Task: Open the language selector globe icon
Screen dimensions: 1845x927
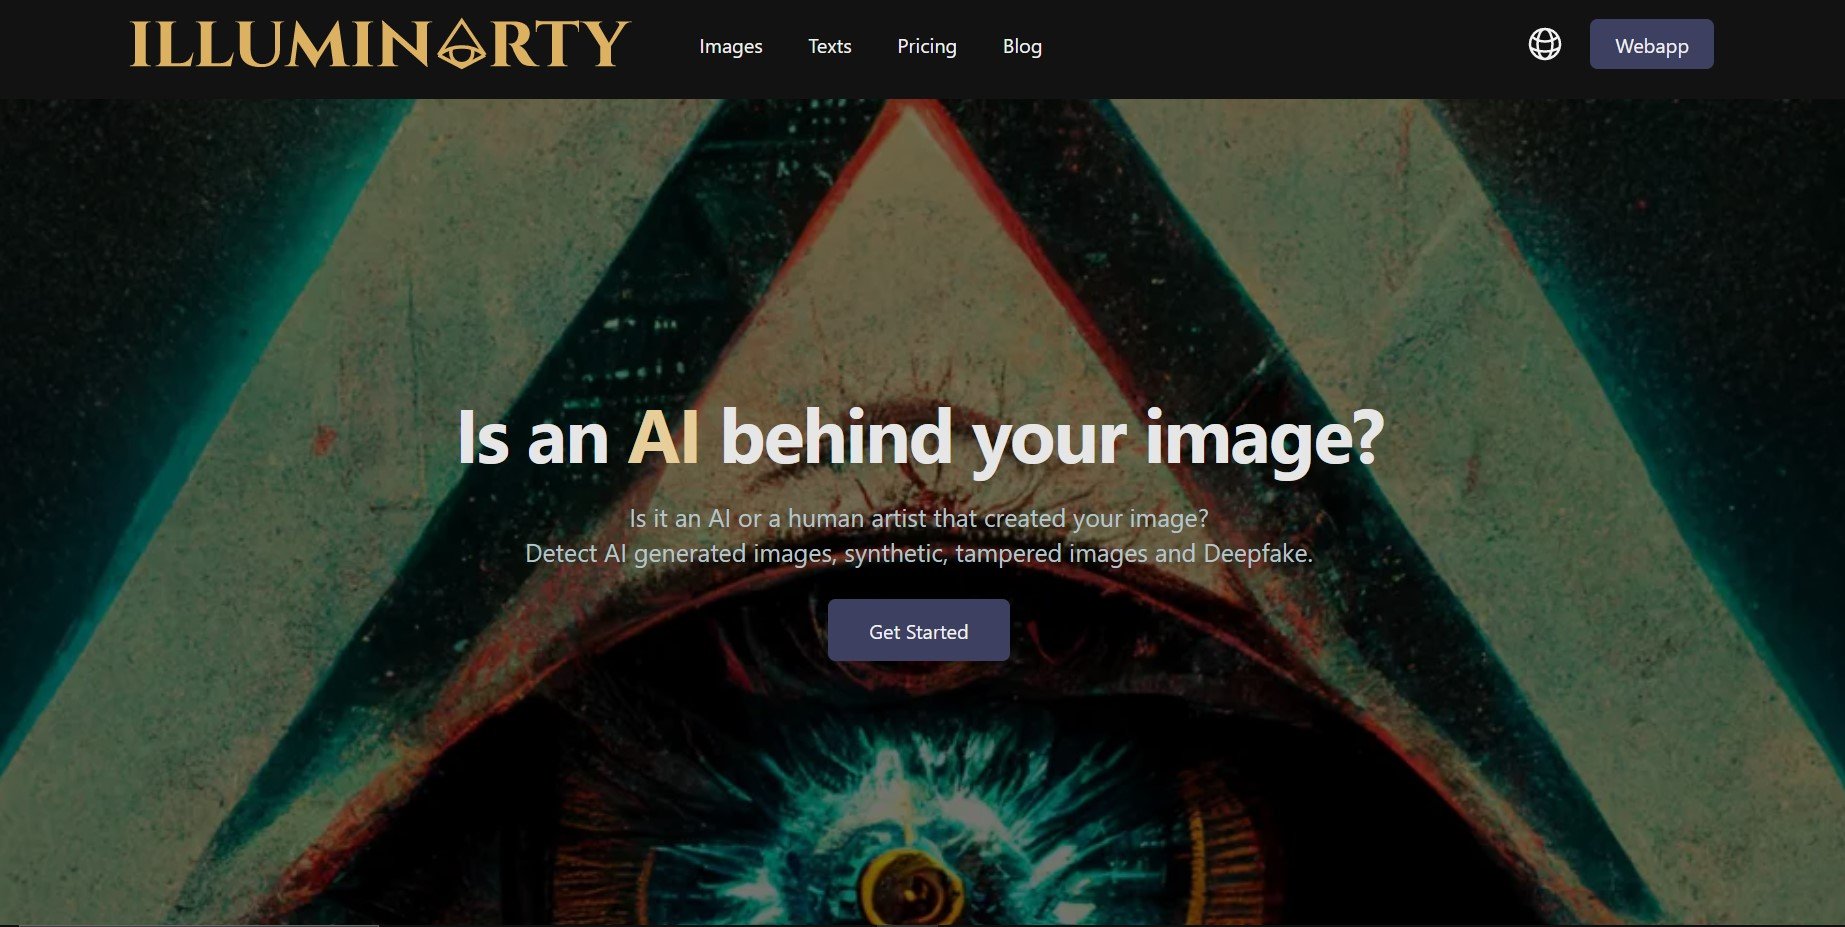Action: click(x=1544, y=44)
